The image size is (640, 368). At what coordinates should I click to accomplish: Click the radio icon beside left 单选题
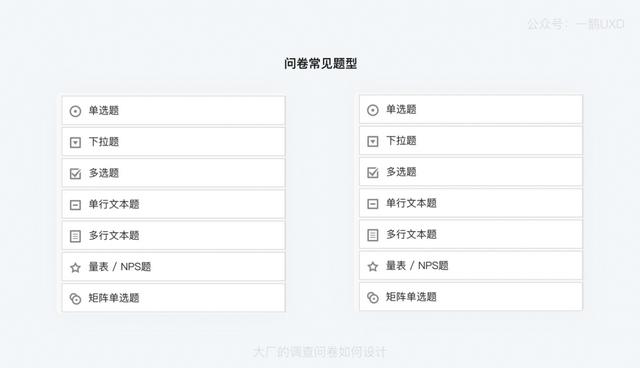click(75, 111)
